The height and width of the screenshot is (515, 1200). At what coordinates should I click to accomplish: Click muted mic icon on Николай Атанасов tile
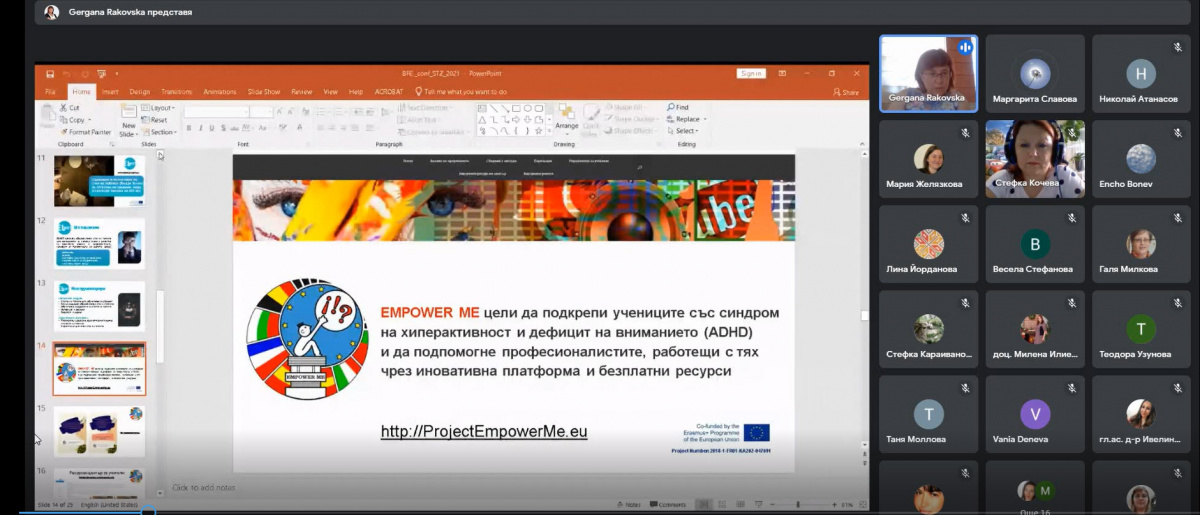pyautogui.click(x=1179, y=48)
